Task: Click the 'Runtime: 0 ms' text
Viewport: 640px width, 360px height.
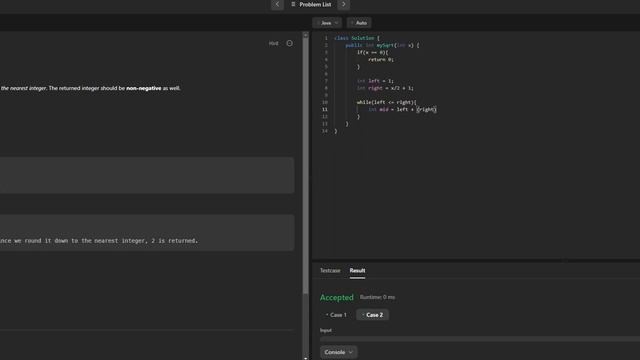Action: point(378,297)
